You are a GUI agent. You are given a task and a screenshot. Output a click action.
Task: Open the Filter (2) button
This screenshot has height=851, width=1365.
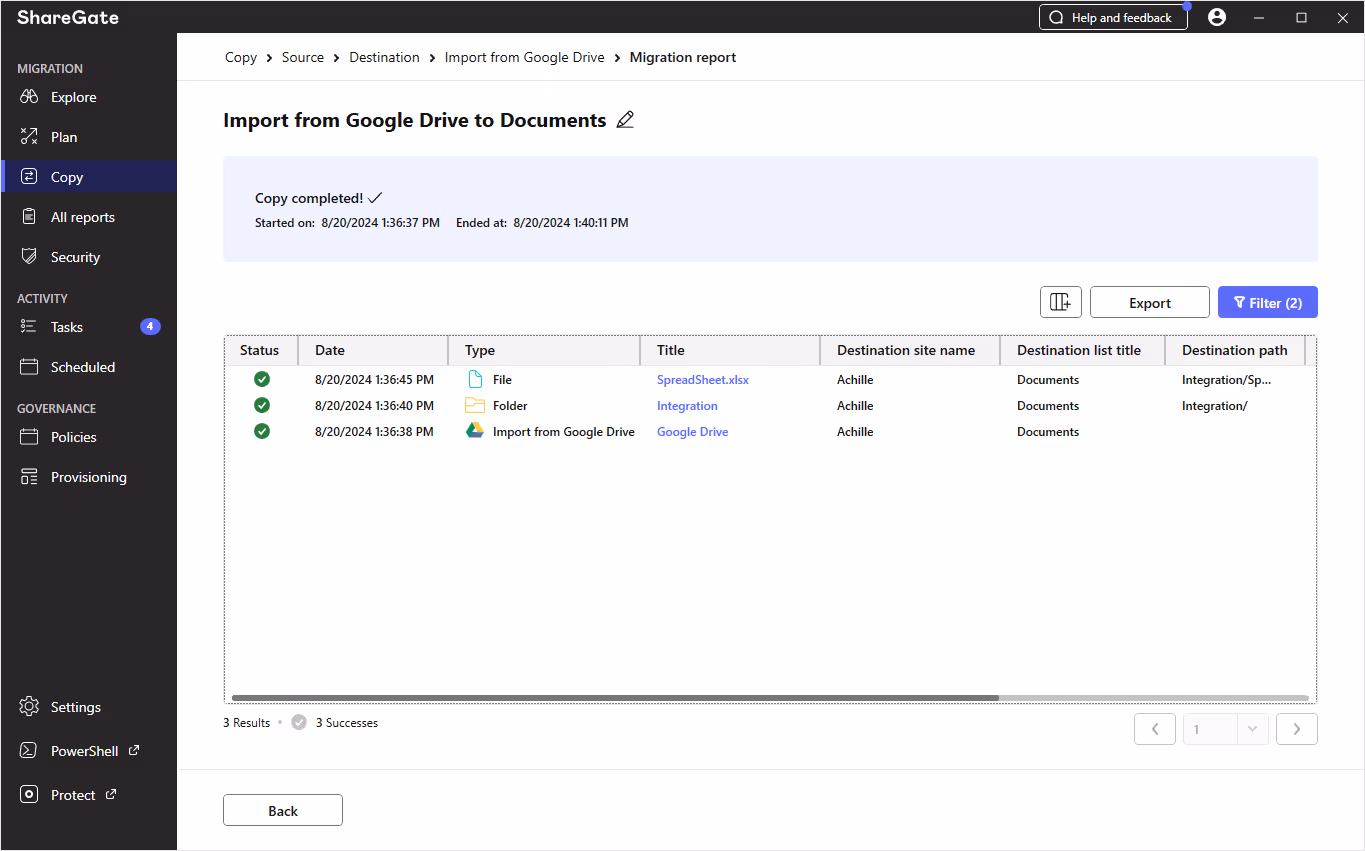1268,303
